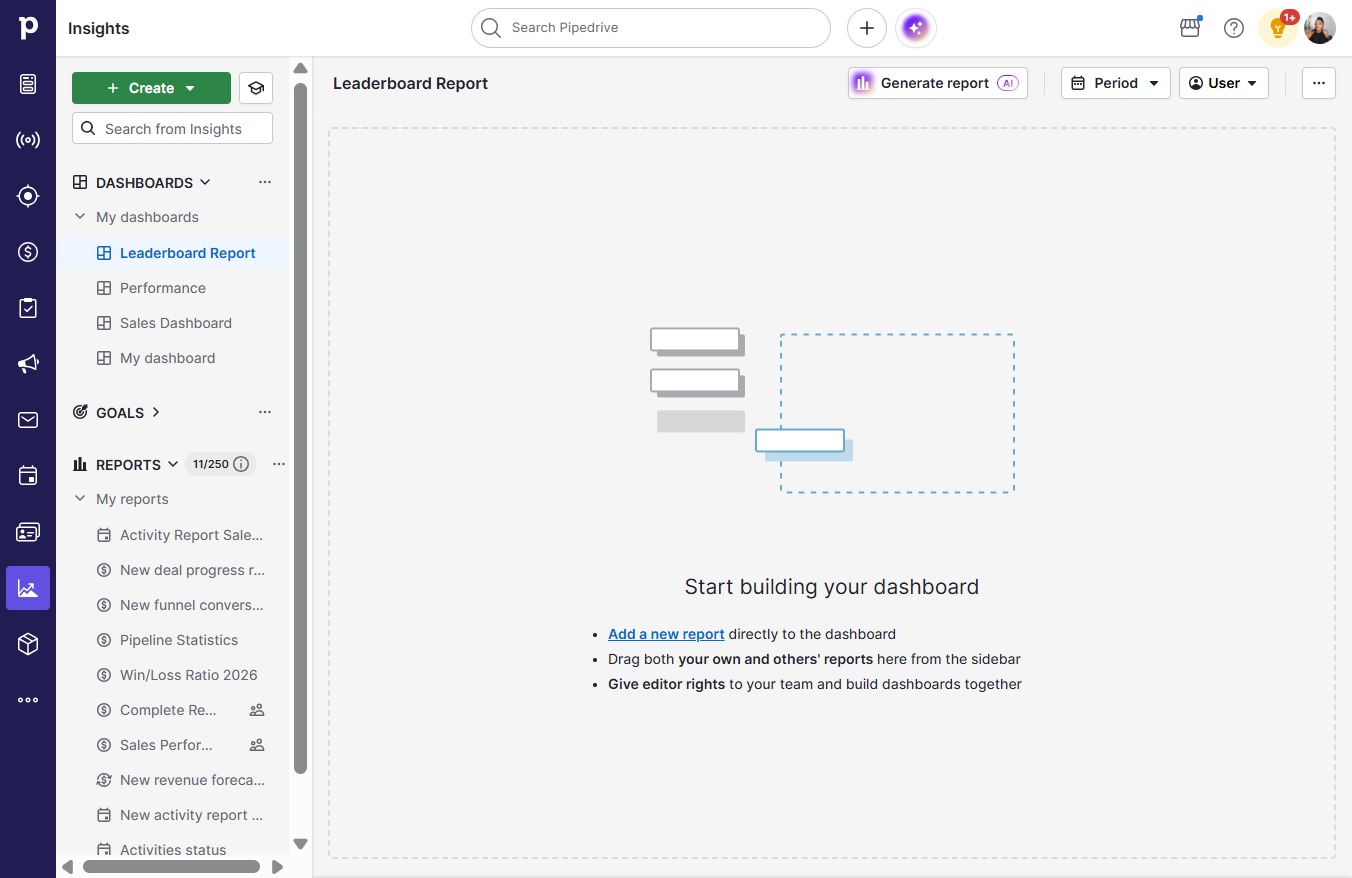Open the Create dropdown

[151, 88]
